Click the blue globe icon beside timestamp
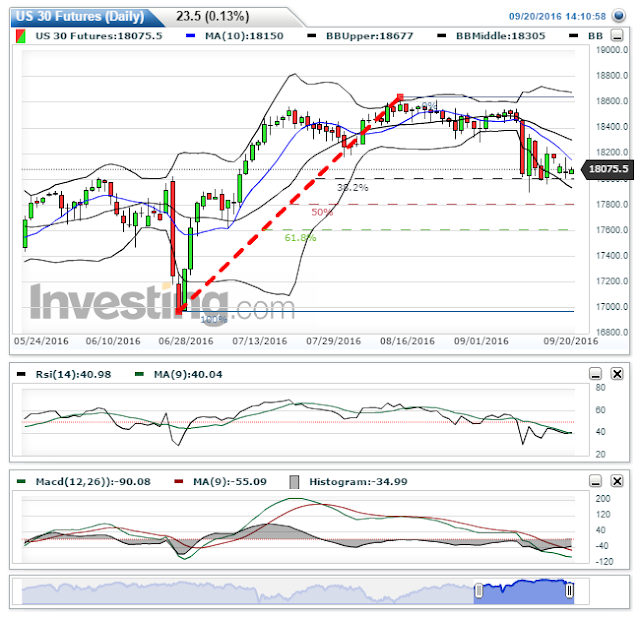This screenshot has height=617, width=640. [619, 16]
